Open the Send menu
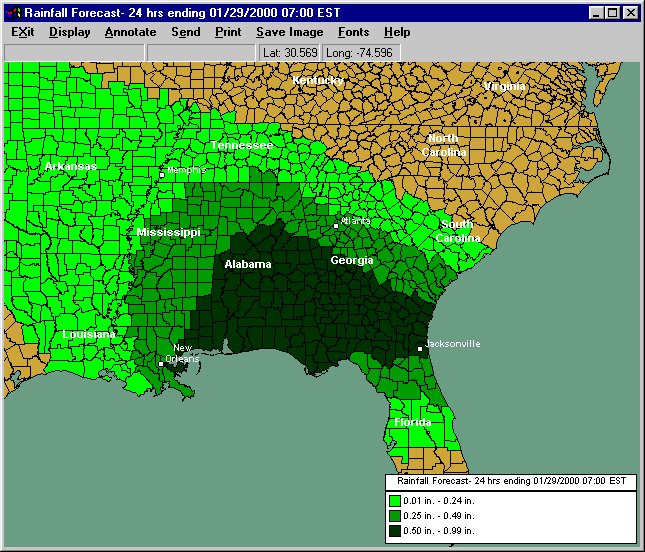This screenshot has width=645, height=552. (x=185, y=32)
